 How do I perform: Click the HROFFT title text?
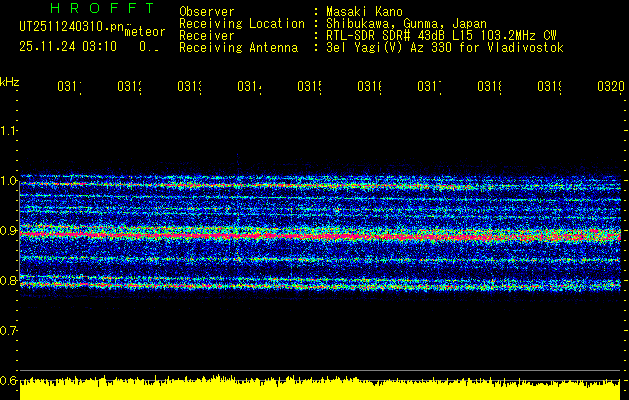102,8
